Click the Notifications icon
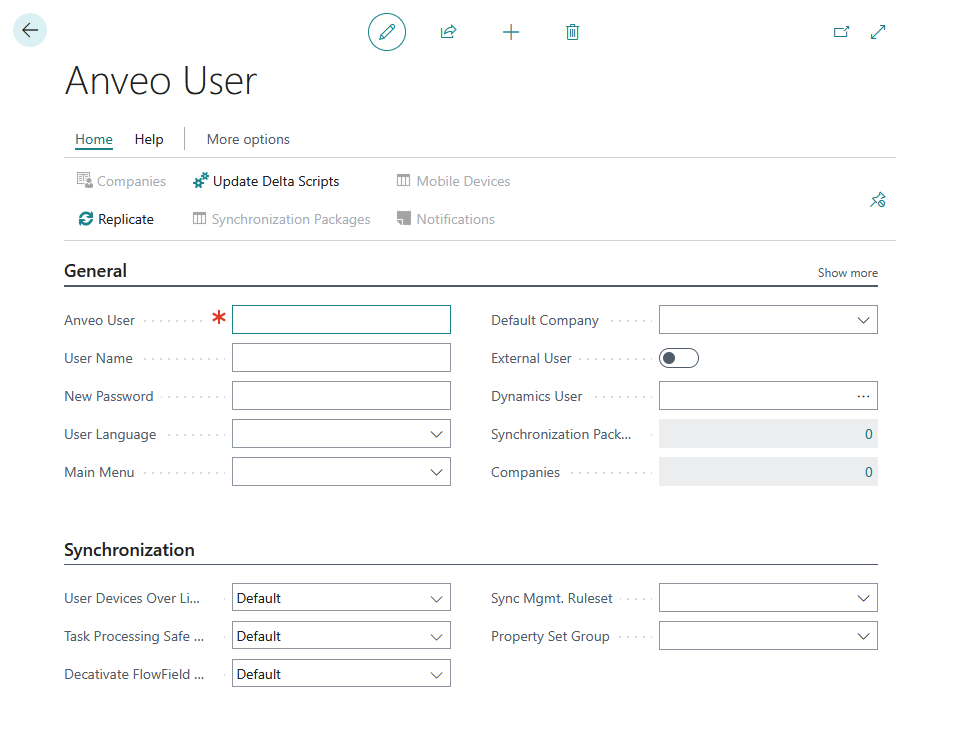Screen dimensions: 959x731 [404, 218]
